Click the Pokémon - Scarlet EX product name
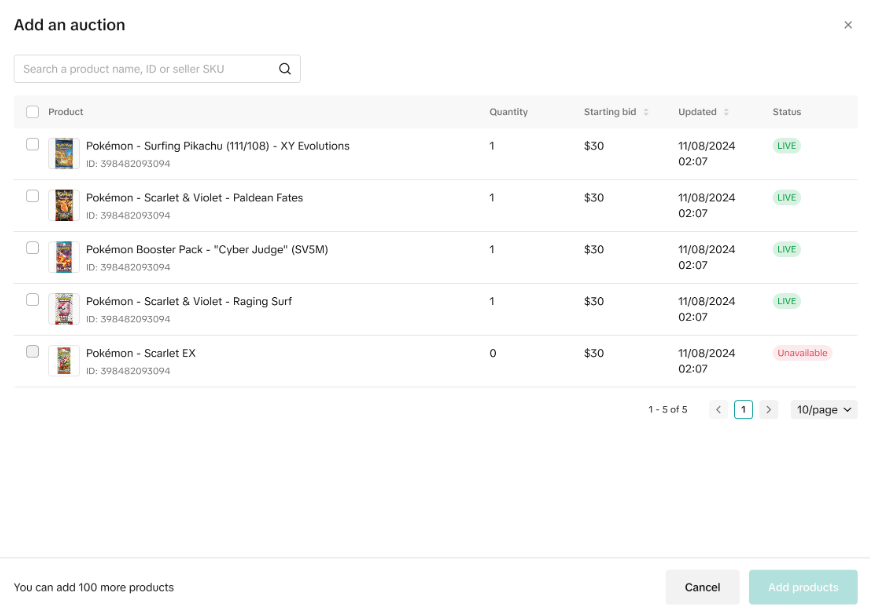Screen dimensions: 870x609 pos(141,353)
